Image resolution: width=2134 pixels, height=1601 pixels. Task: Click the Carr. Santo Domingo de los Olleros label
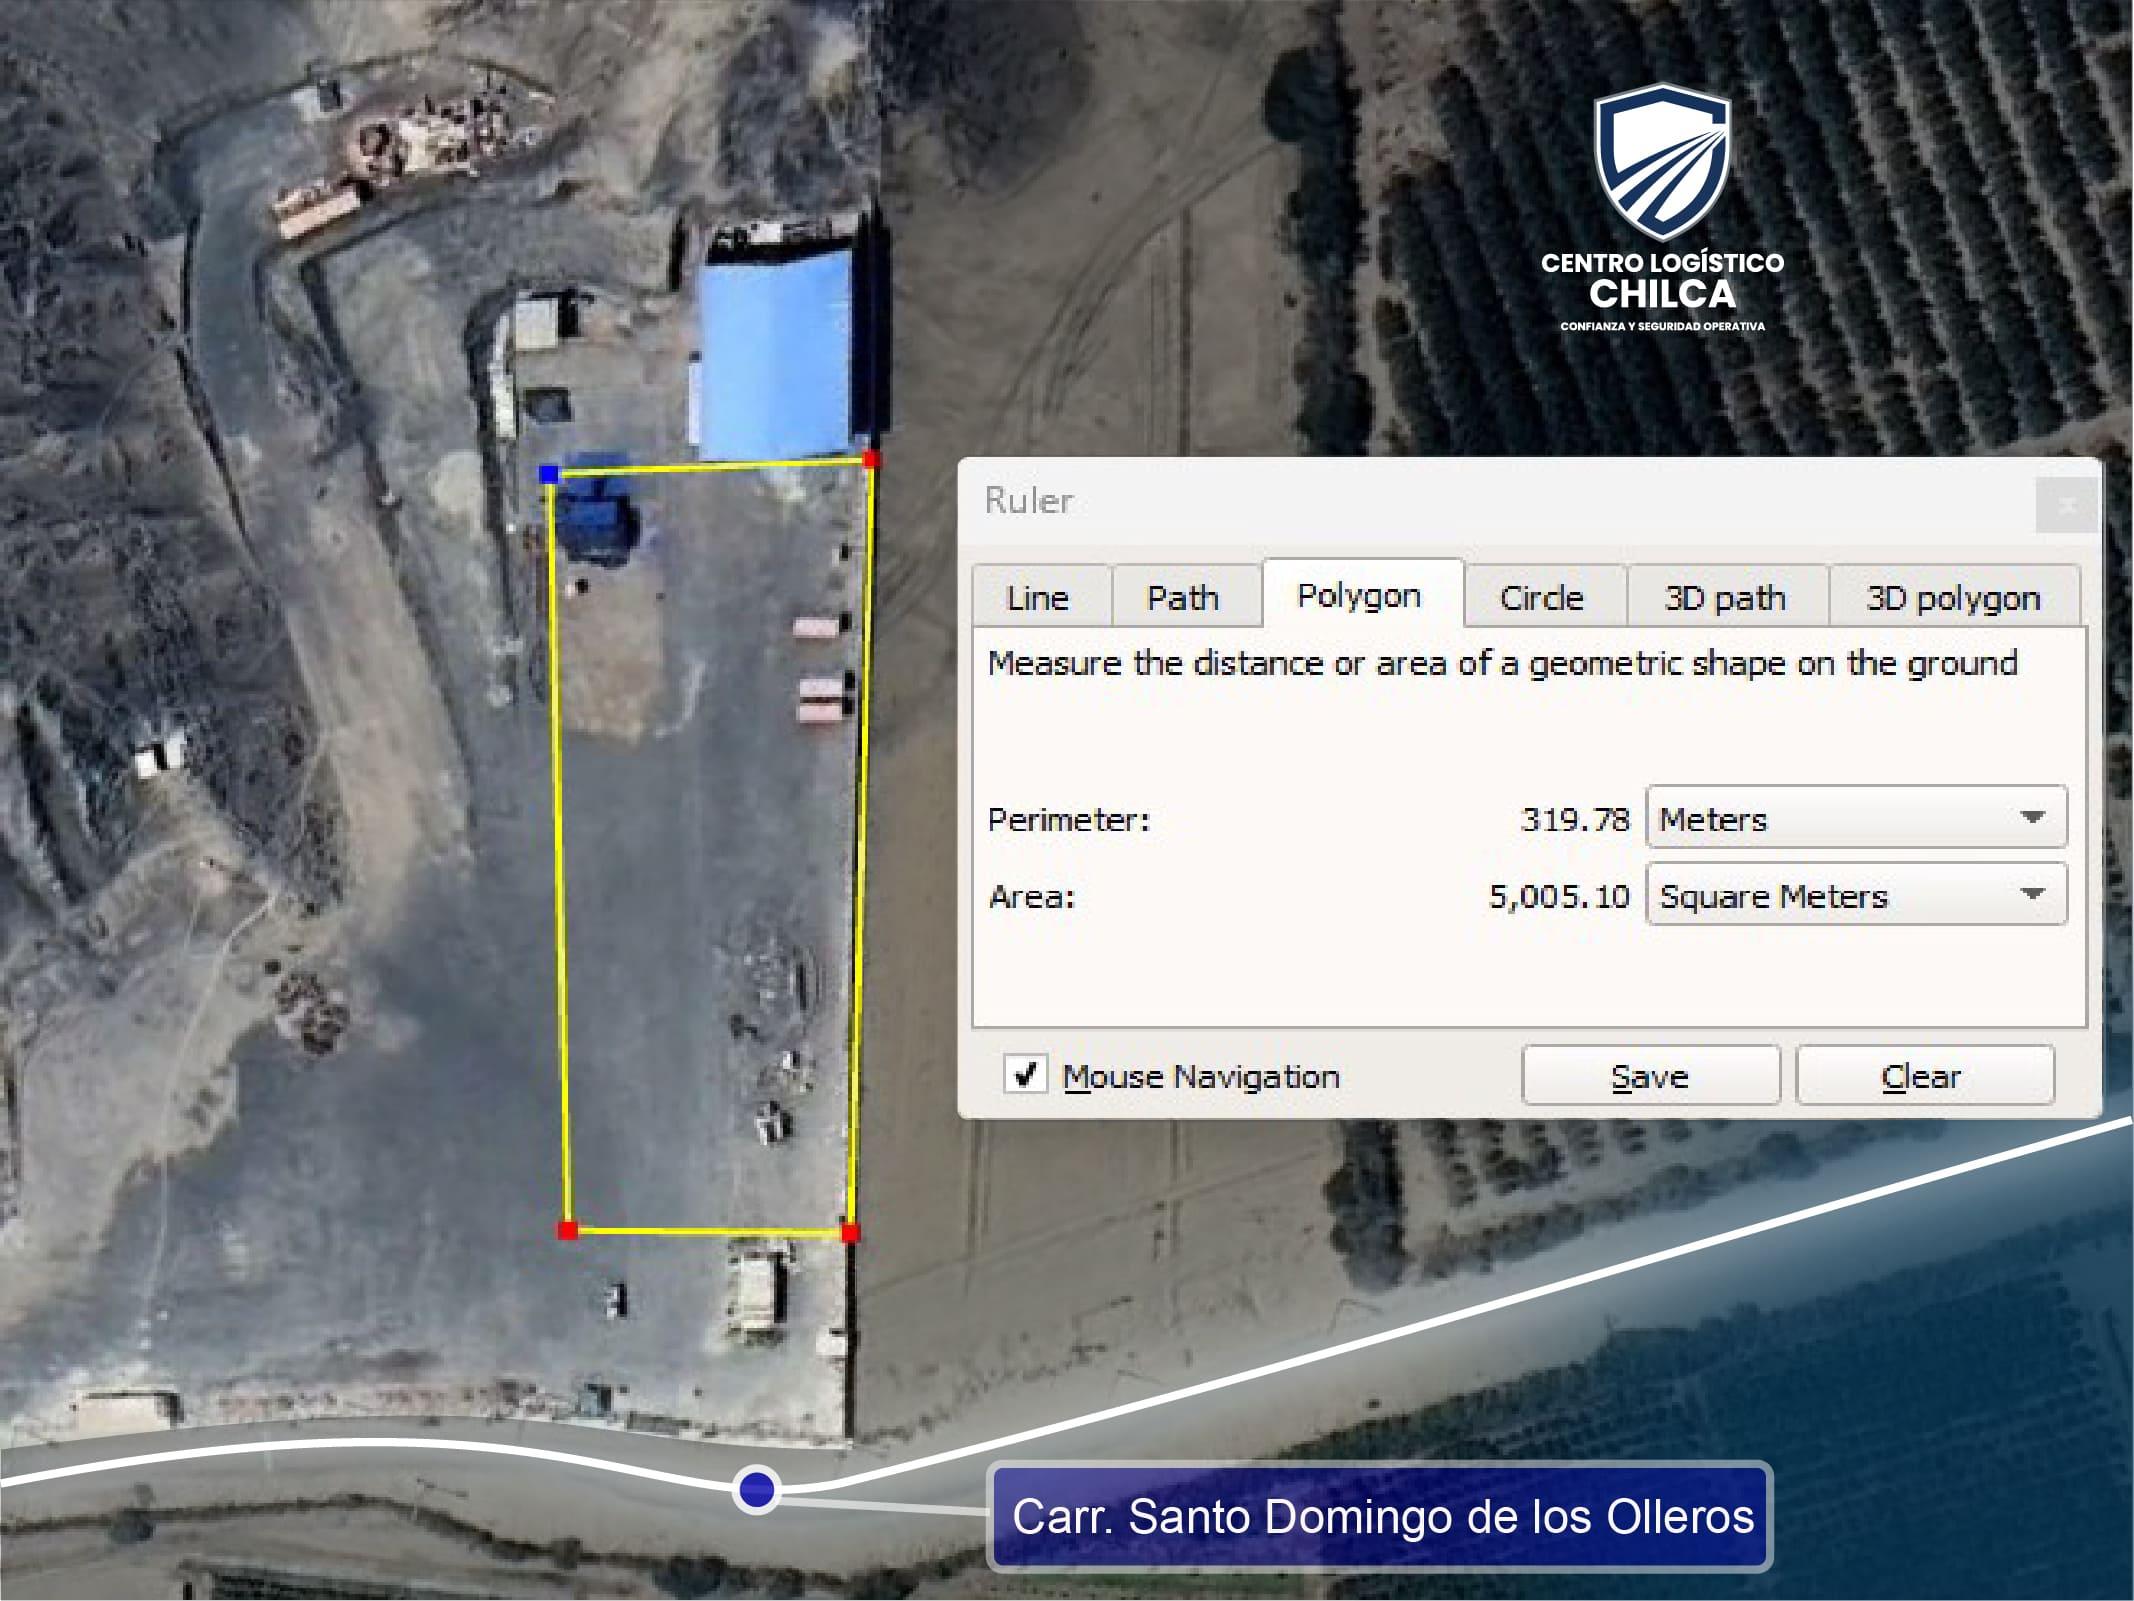click(x=1379, y=1516)
